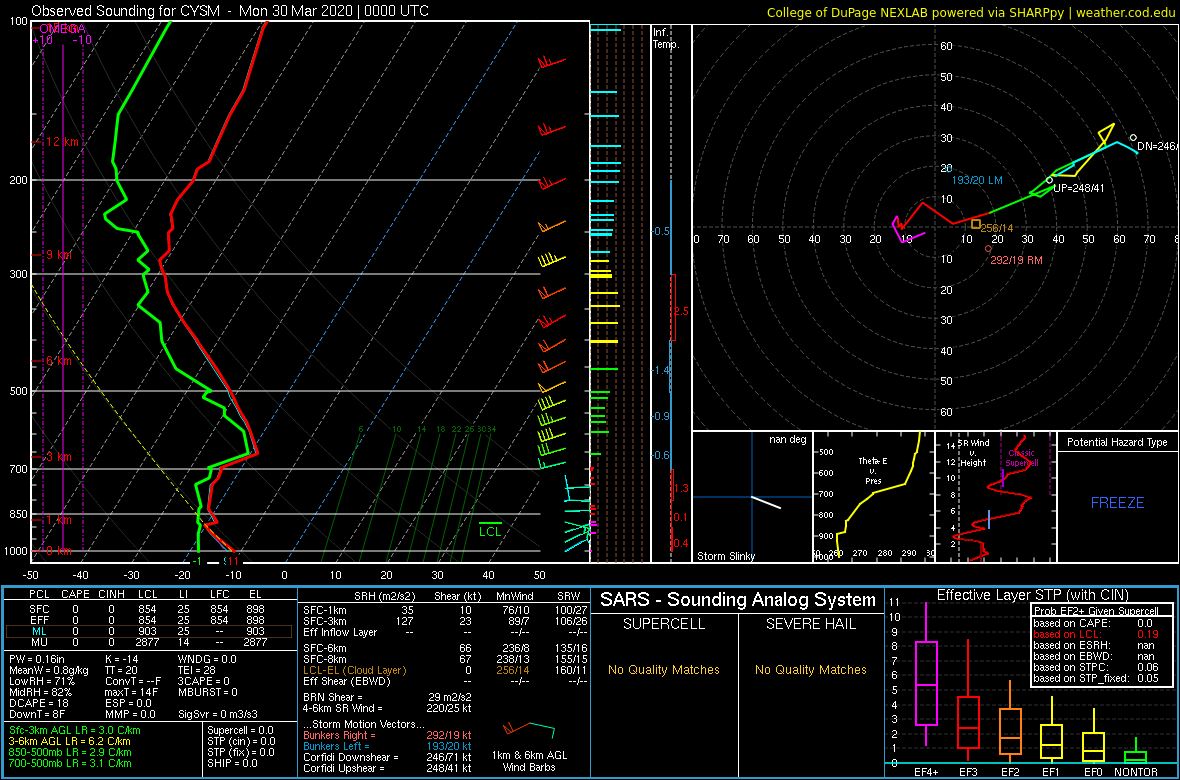Click the 'LCL-EL (Cloud Layer)' row
1180x780 pixels.
(x=445, y=670)
